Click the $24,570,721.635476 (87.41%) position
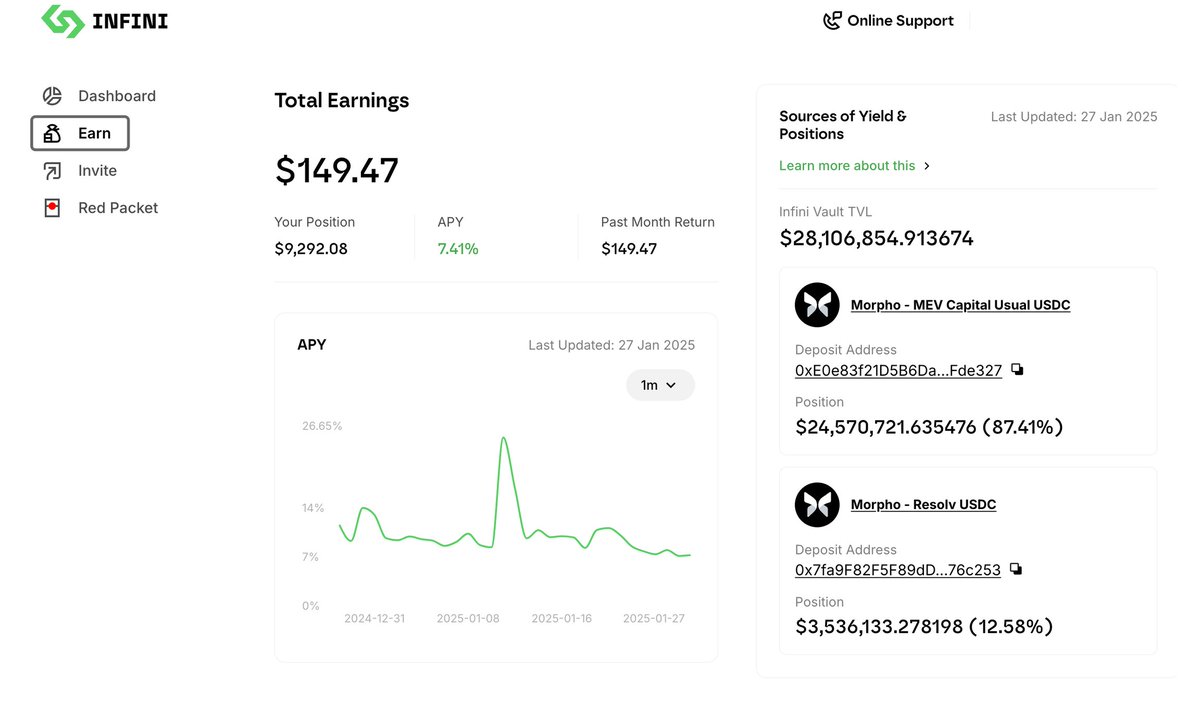 pyautogui.click(x=929, y=427)
